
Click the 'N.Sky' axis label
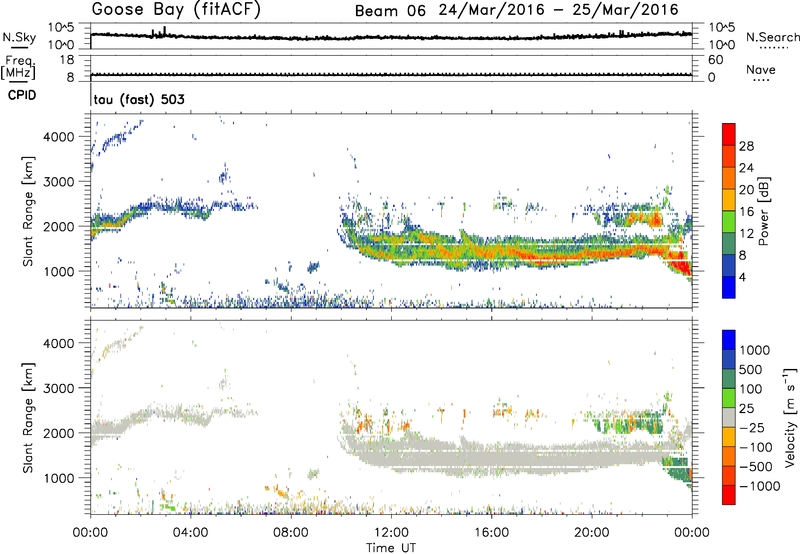19,37
